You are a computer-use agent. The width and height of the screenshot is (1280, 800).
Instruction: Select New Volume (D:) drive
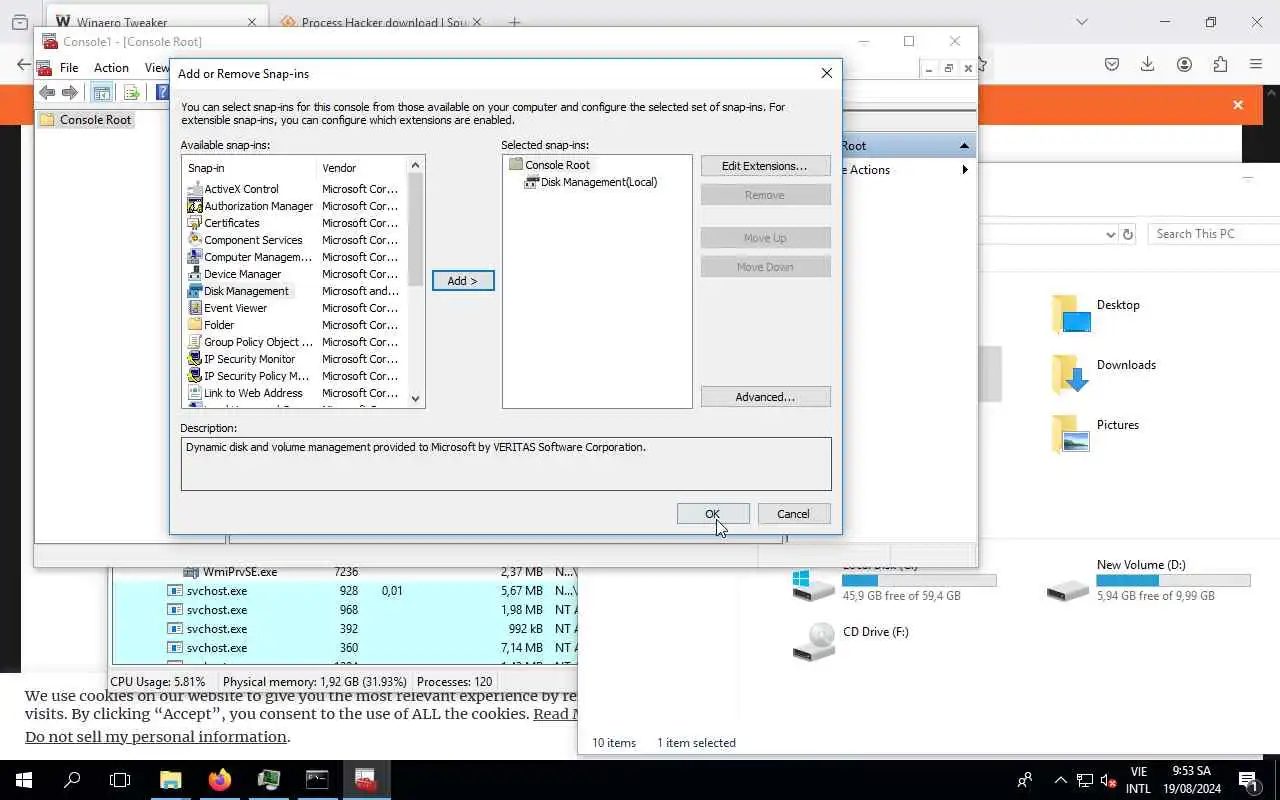(x=1148, y=581)
